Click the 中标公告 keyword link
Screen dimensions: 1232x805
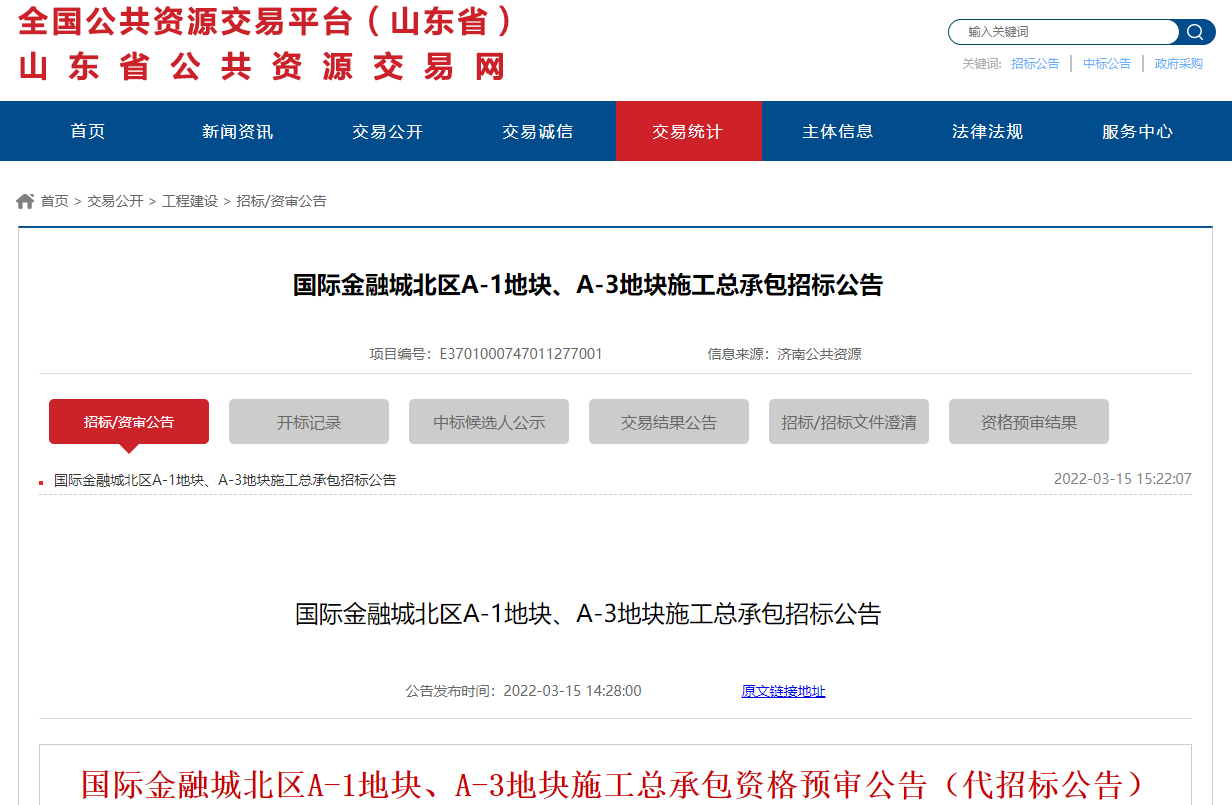[x=1107, y=63]
